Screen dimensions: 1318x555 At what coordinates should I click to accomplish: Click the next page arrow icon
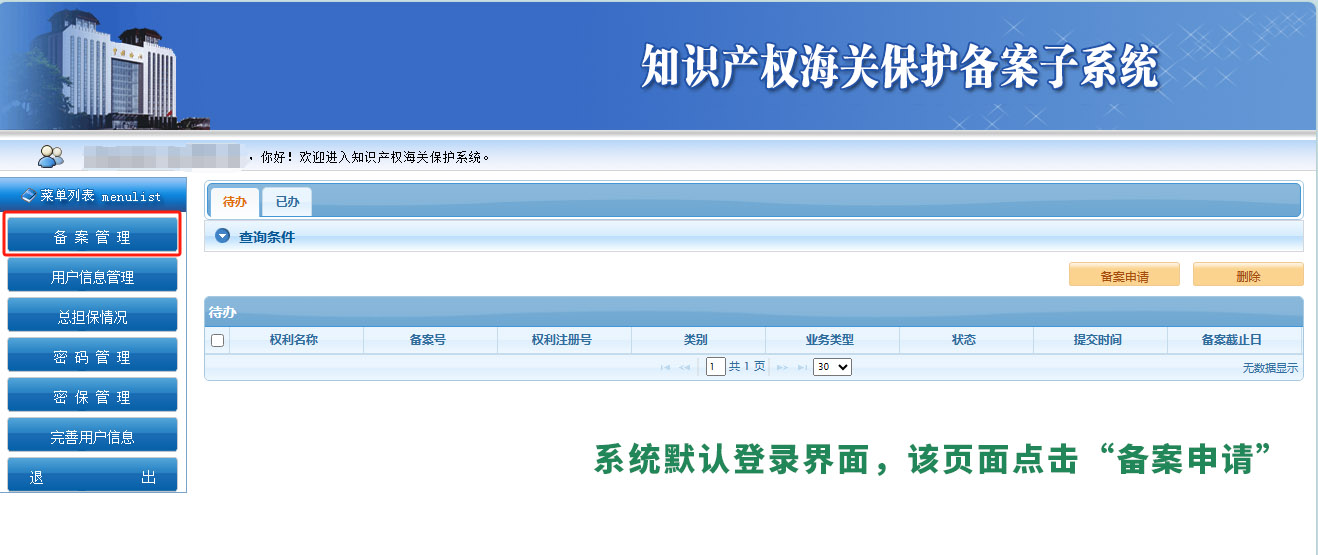(782, 368)
